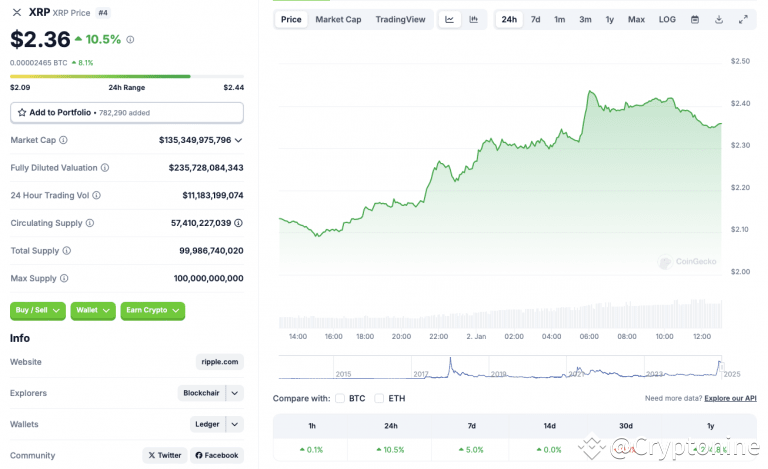Viewport: 768px width, 469px height.
Task: Switch to TradingView tab
Action: [401, 20]
